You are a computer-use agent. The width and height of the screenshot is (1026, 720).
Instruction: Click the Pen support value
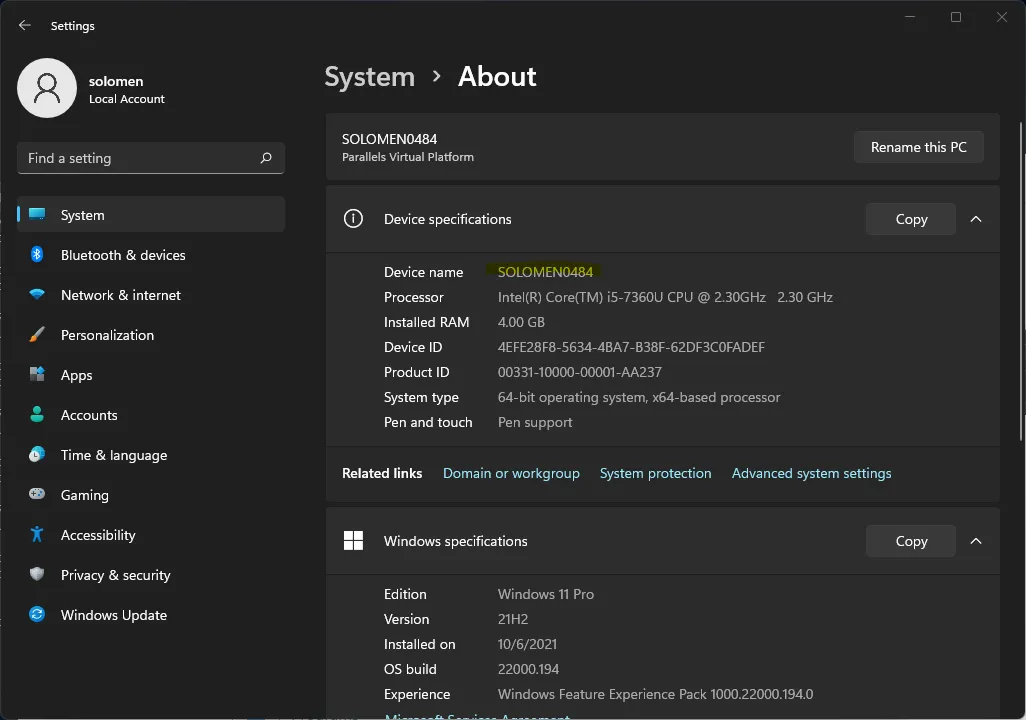click(x=535, y=422)
